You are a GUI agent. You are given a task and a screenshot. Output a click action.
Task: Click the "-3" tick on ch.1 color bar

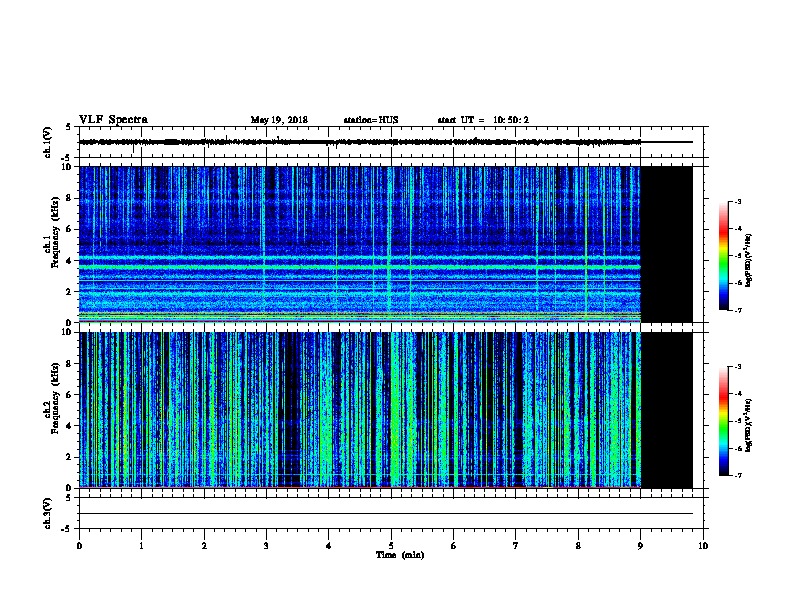tap(738, 201)
